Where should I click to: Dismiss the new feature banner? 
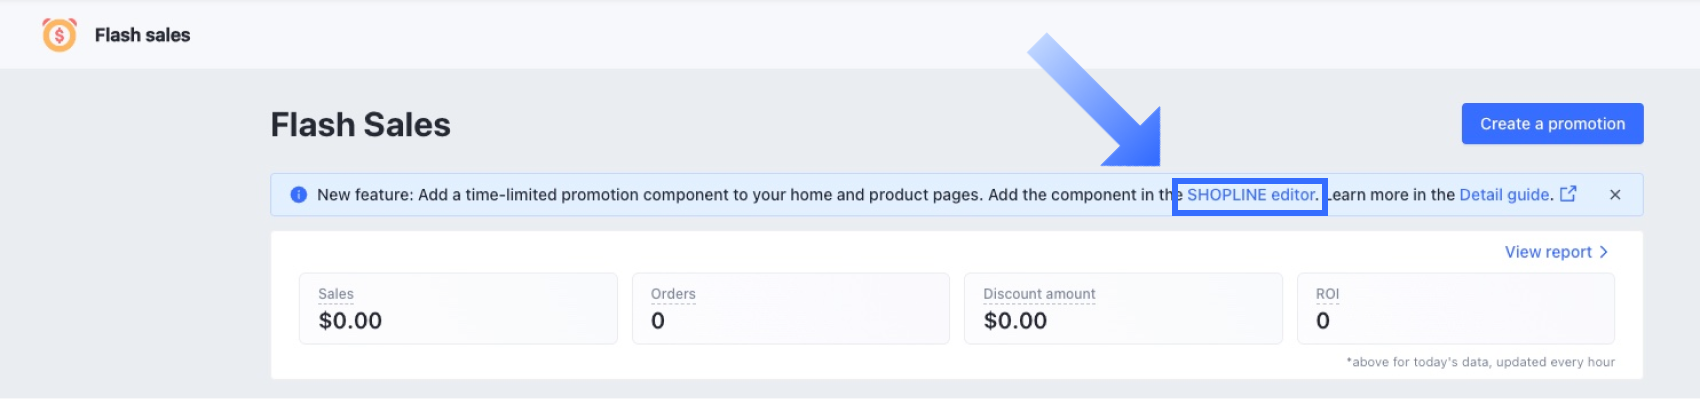pos(1615,195)
